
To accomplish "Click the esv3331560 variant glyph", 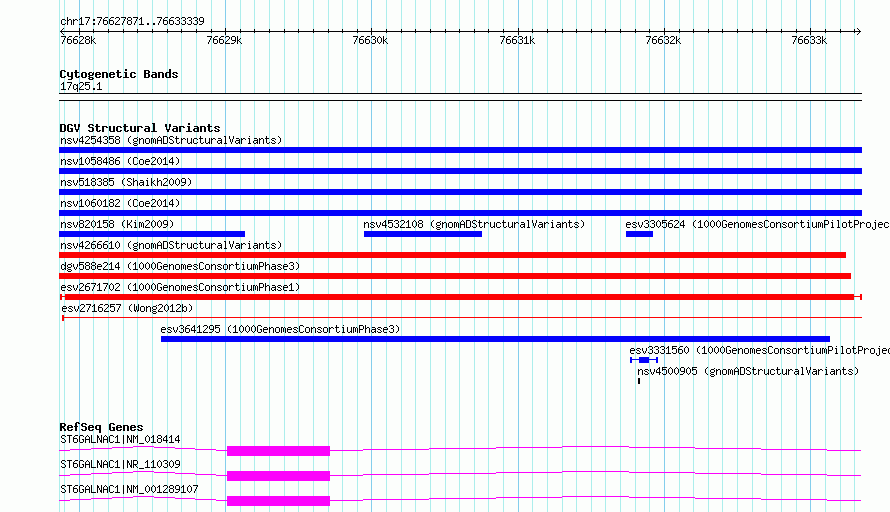I will [644, 360].
